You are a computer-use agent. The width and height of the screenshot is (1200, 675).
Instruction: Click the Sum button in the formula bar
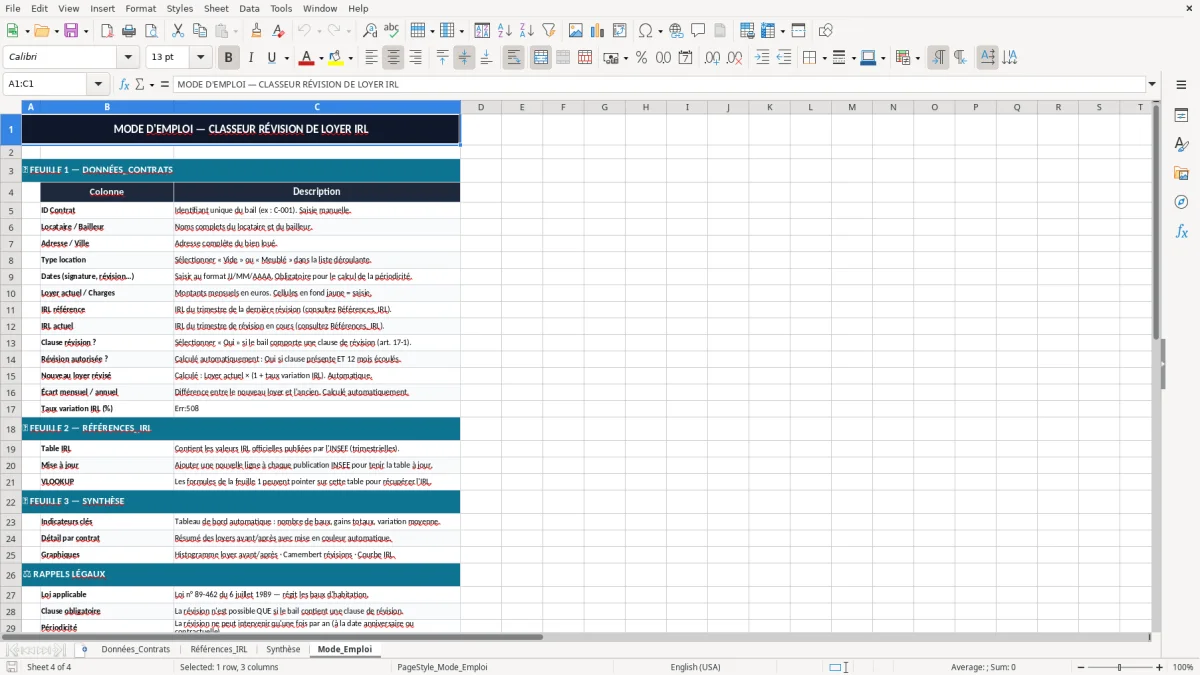tap(139, 84)
